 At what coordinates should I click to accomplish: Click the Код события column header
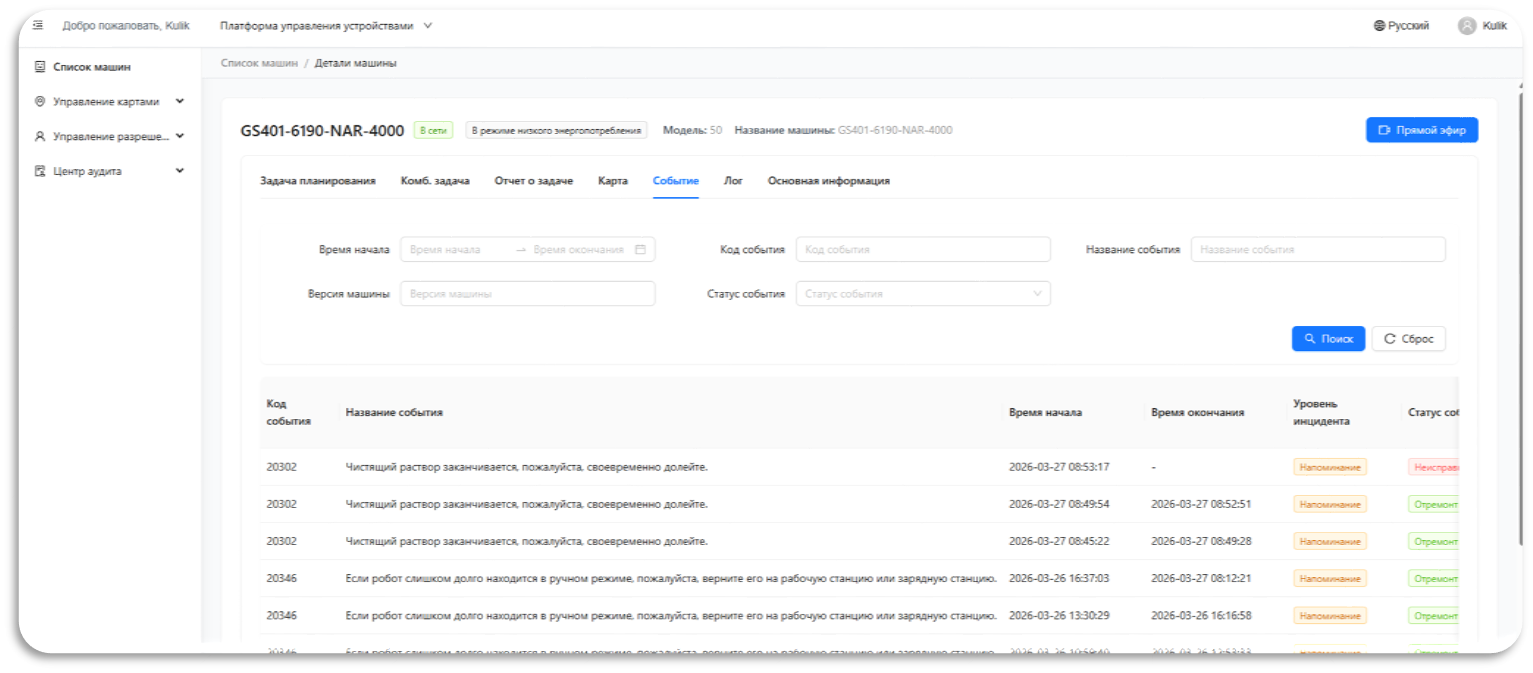tap(288, 412)
